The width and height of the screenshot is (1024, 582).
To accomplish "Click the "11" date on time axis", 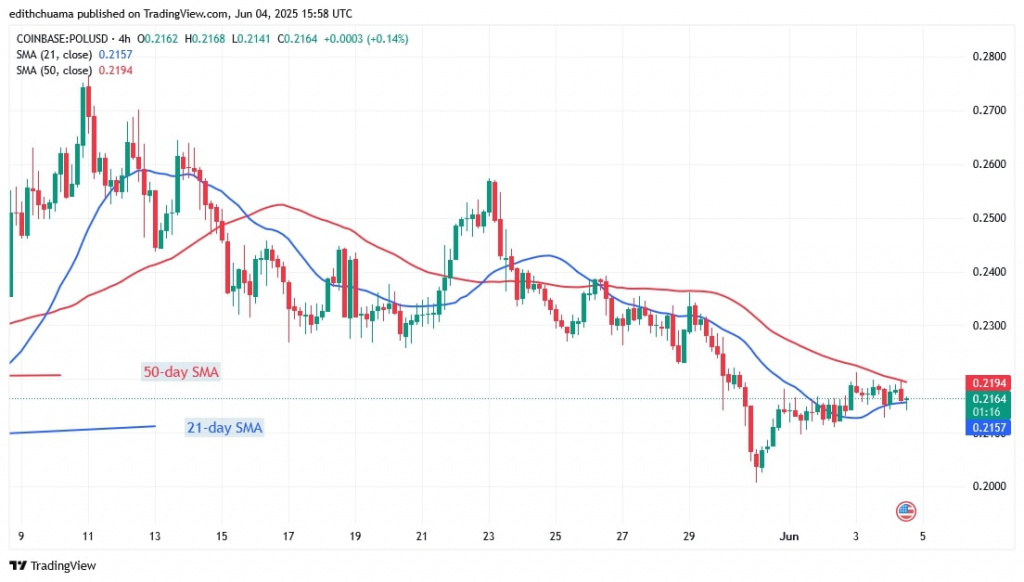I will 88,536.
